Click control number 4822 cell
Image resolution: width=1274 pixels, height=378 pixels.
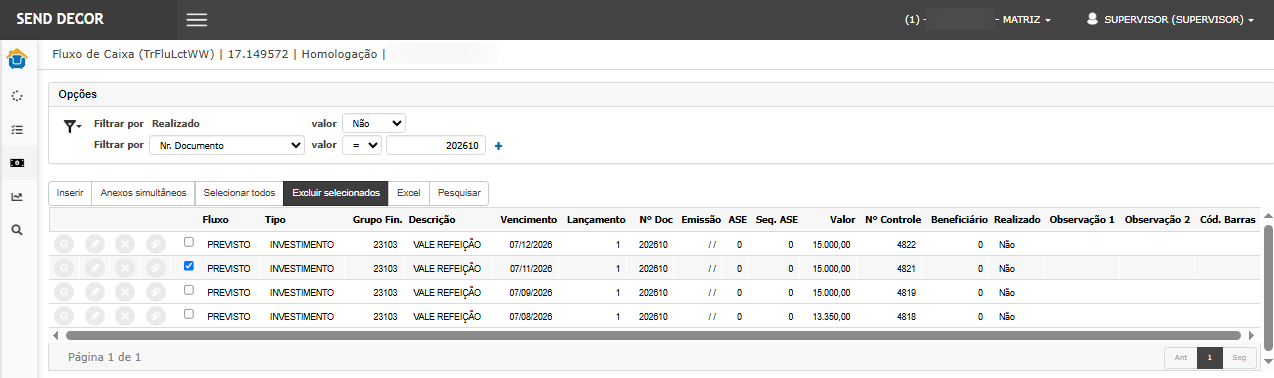[906, 244]
